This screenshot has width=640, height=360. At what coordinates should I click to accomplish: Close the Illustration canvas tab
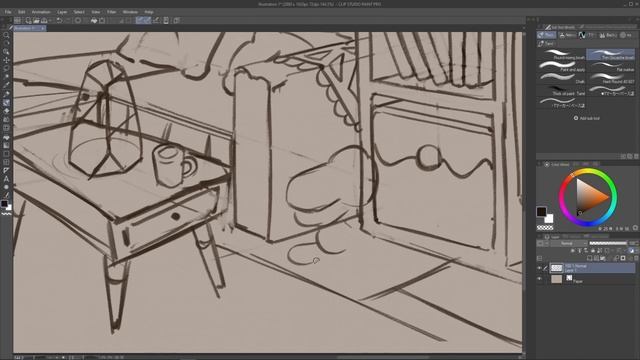(42, 28)
